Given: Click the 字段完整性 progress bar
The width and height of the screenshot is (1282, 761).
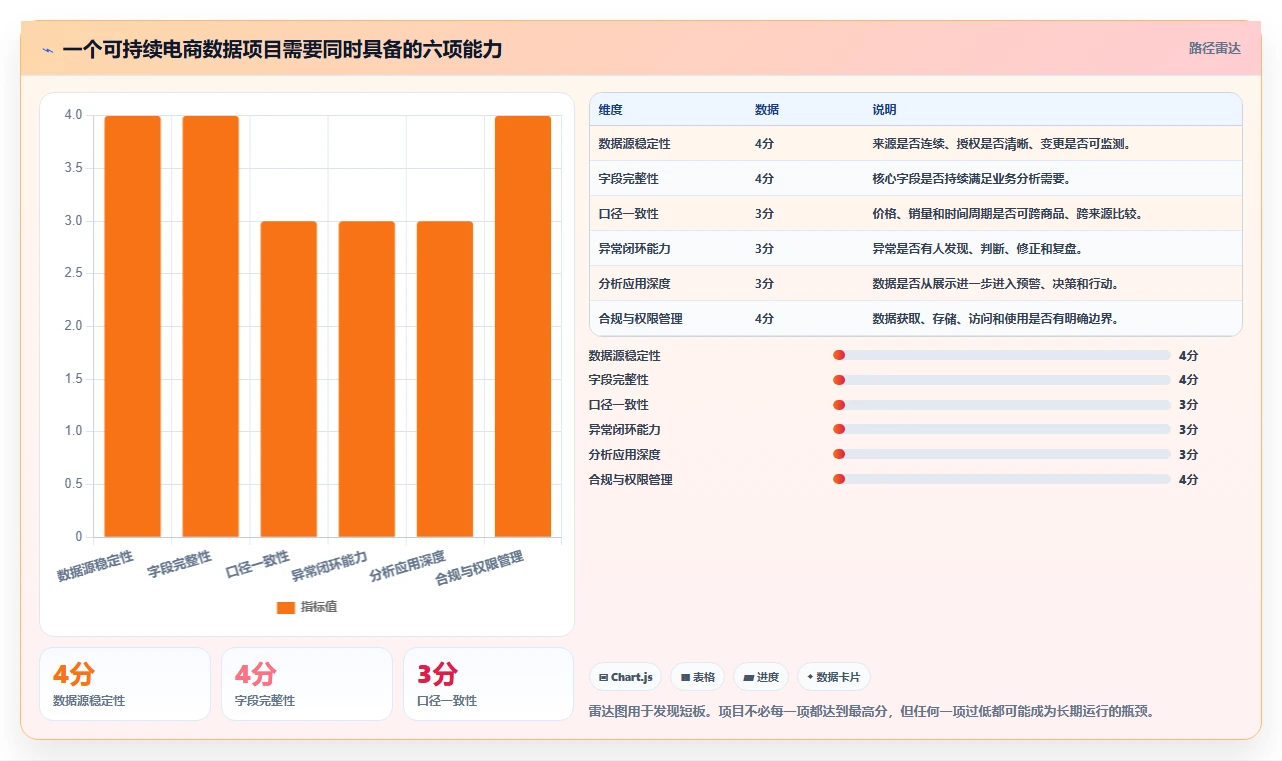Looking at the screenshot, I should click(1001, 380).
